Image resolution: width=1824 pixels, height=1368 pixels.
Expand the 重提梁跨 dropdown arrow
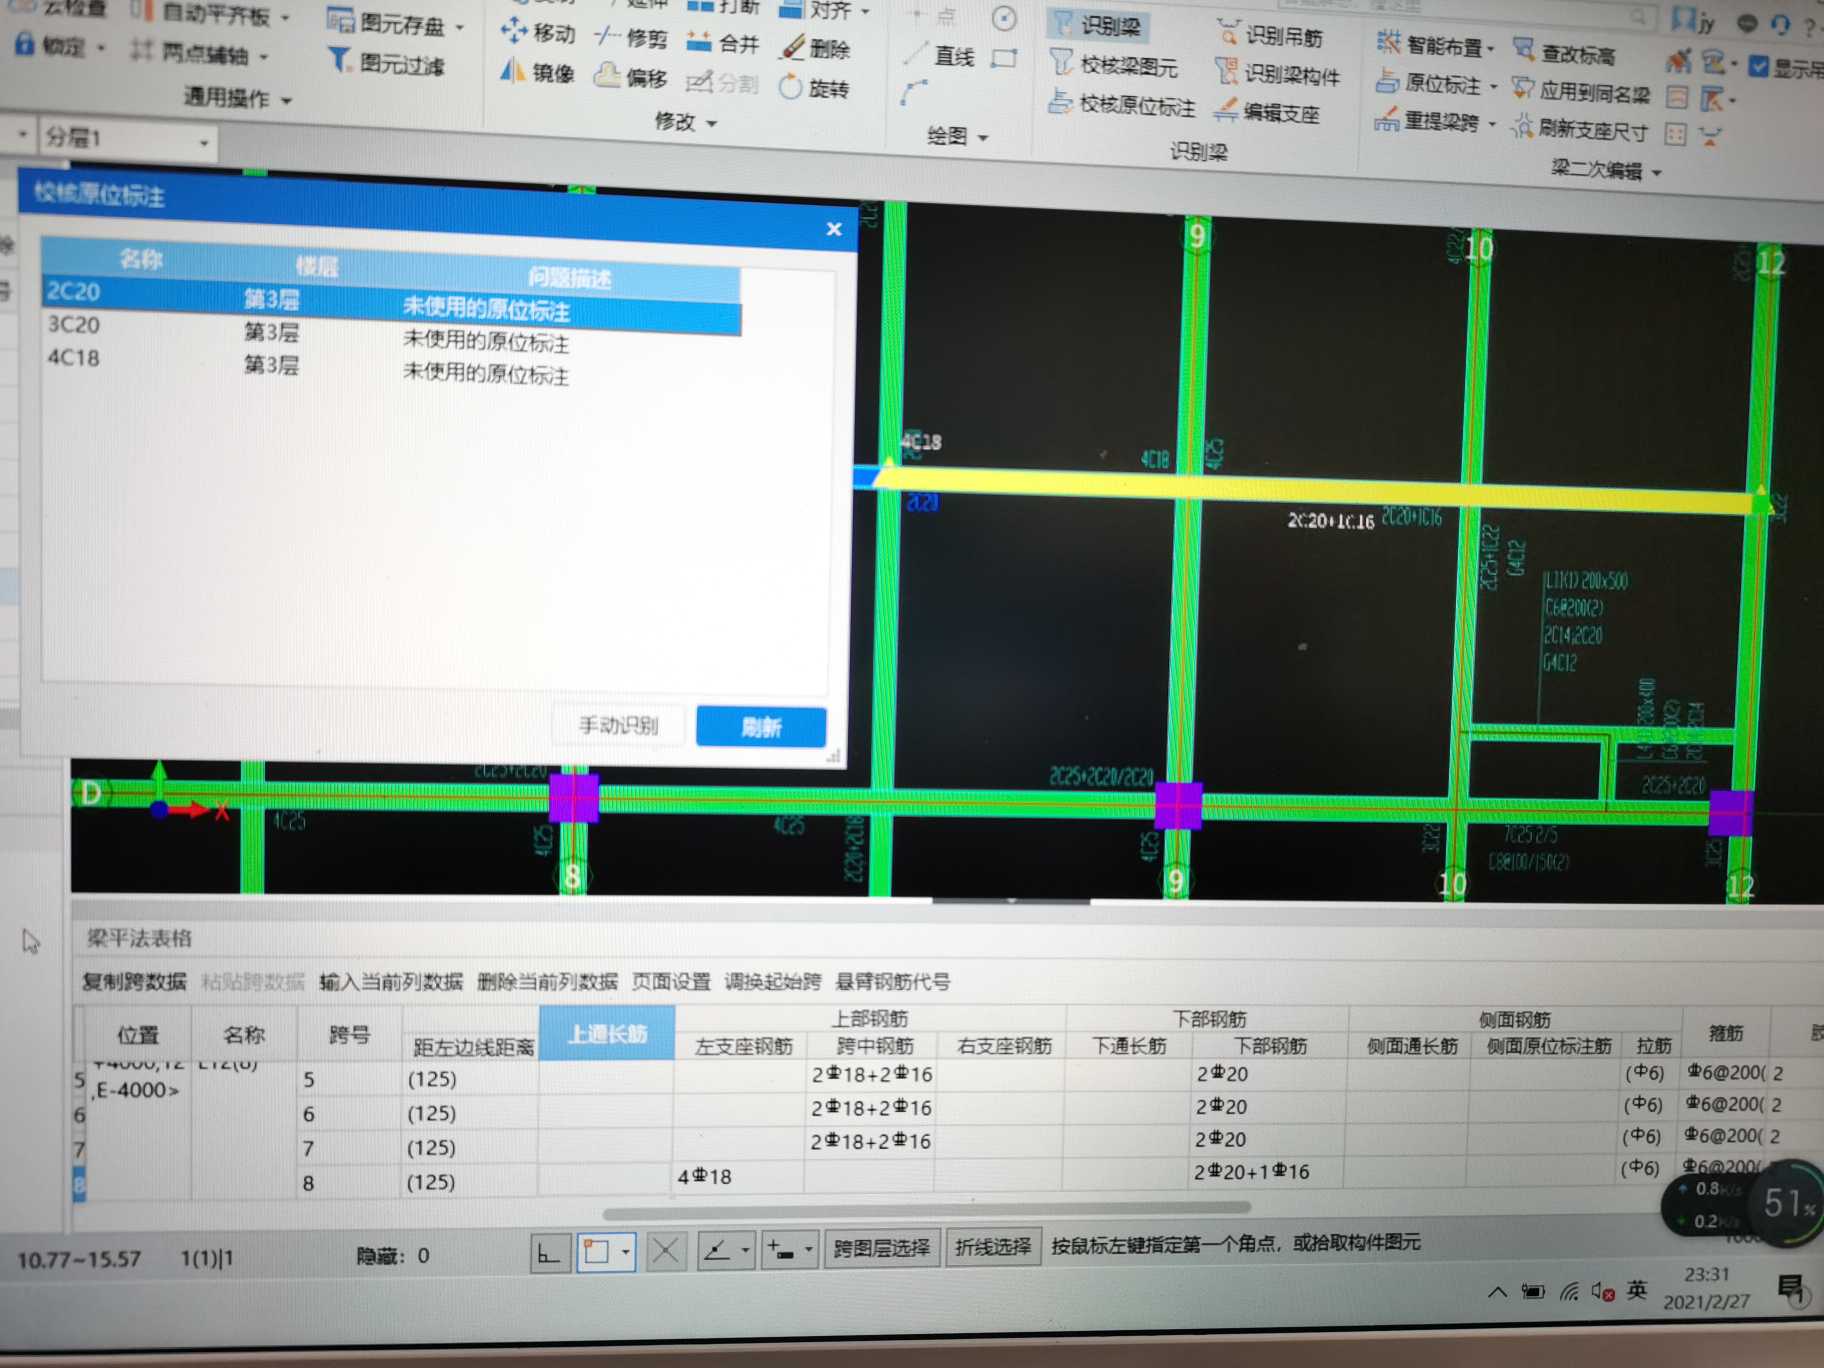1492,125
